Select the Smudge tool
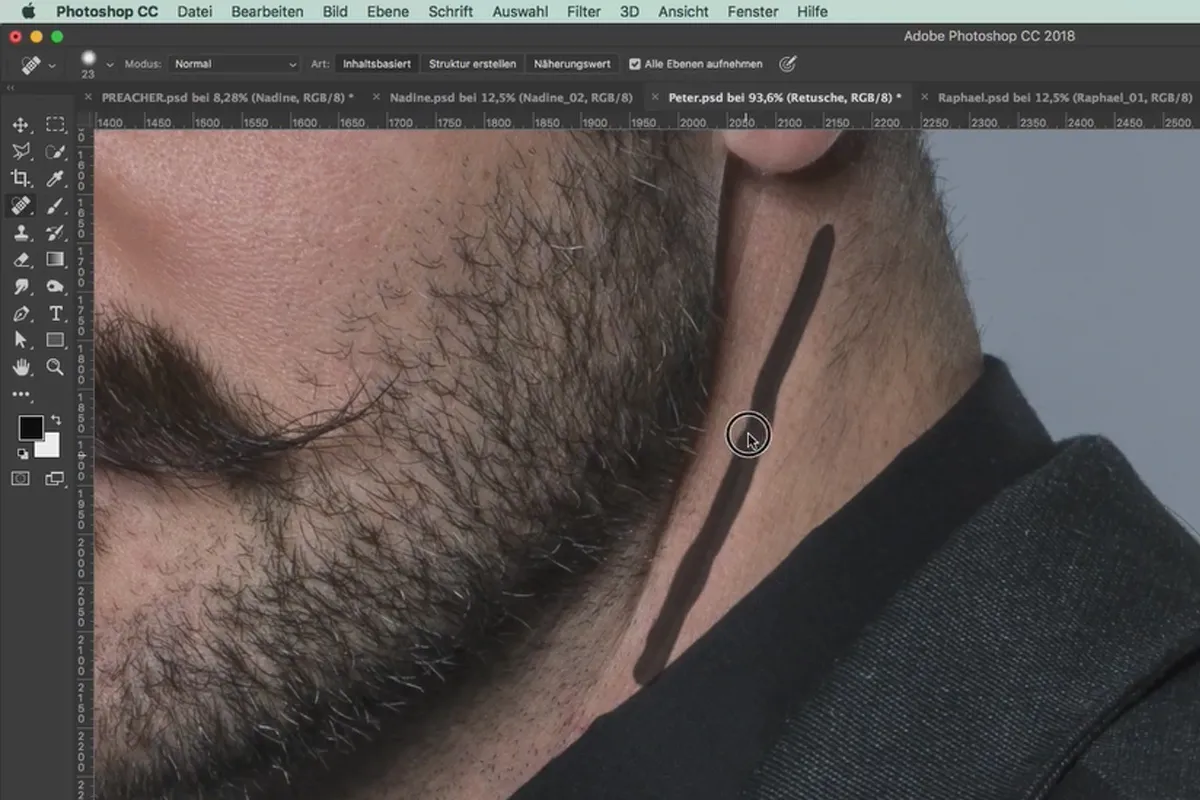1200x800 pixels. [21, 287]
